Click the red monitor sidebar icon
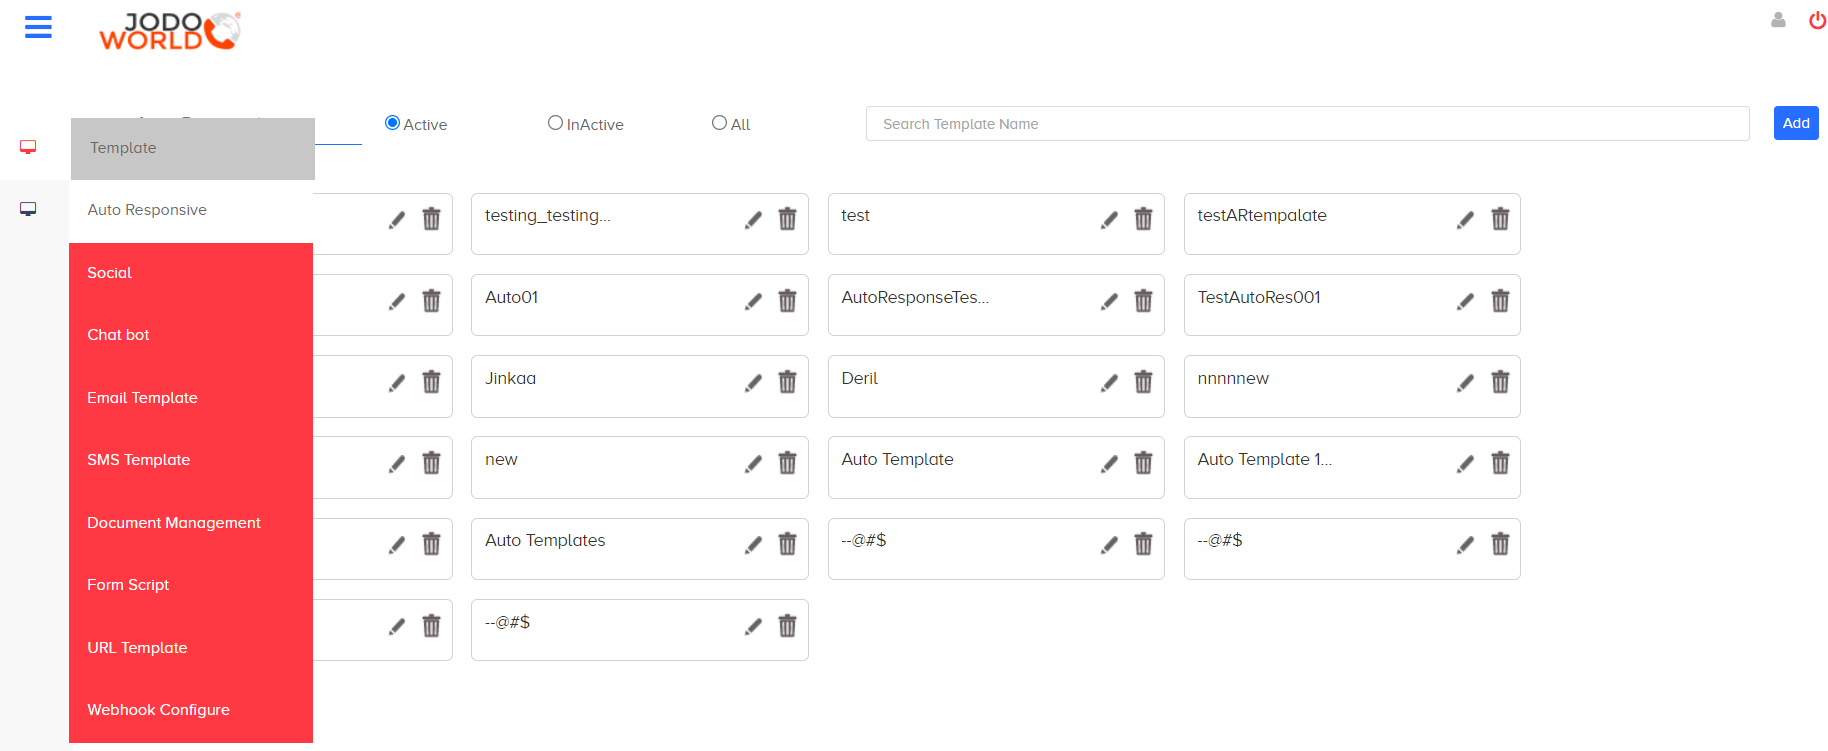 coord(28,147)
